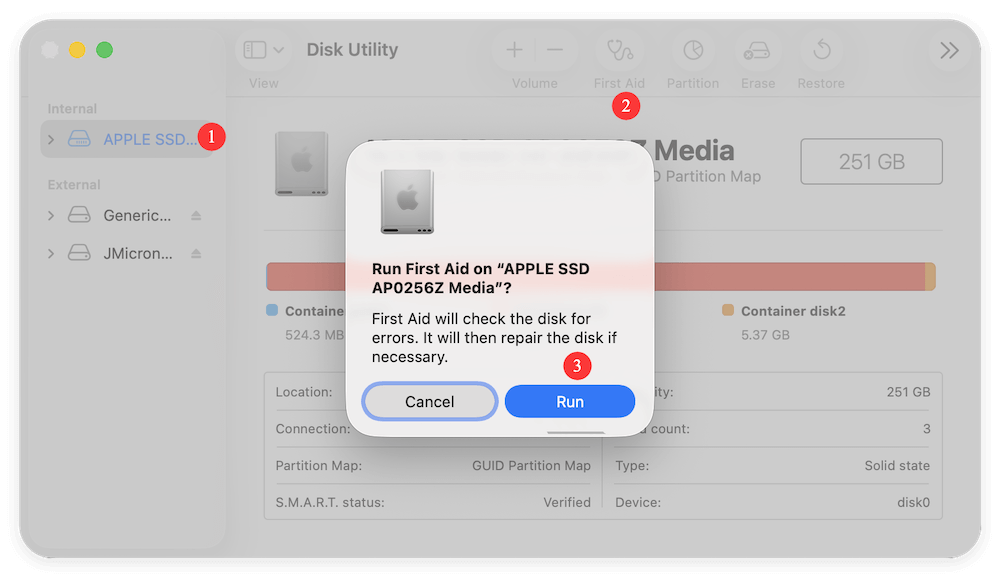Click the Apple drive icon in the dialog
Screen dimensions: 1000x577
click(406, 200)
